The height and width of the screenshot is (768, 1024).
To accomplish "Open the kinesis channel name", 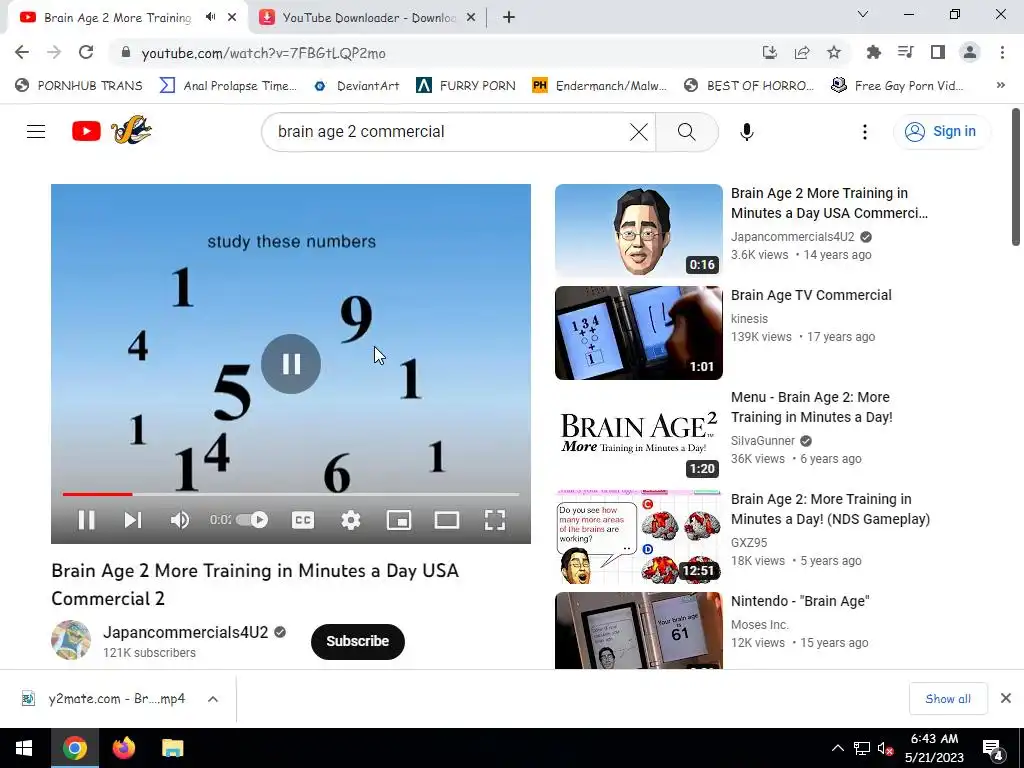I will click(749, 319).
